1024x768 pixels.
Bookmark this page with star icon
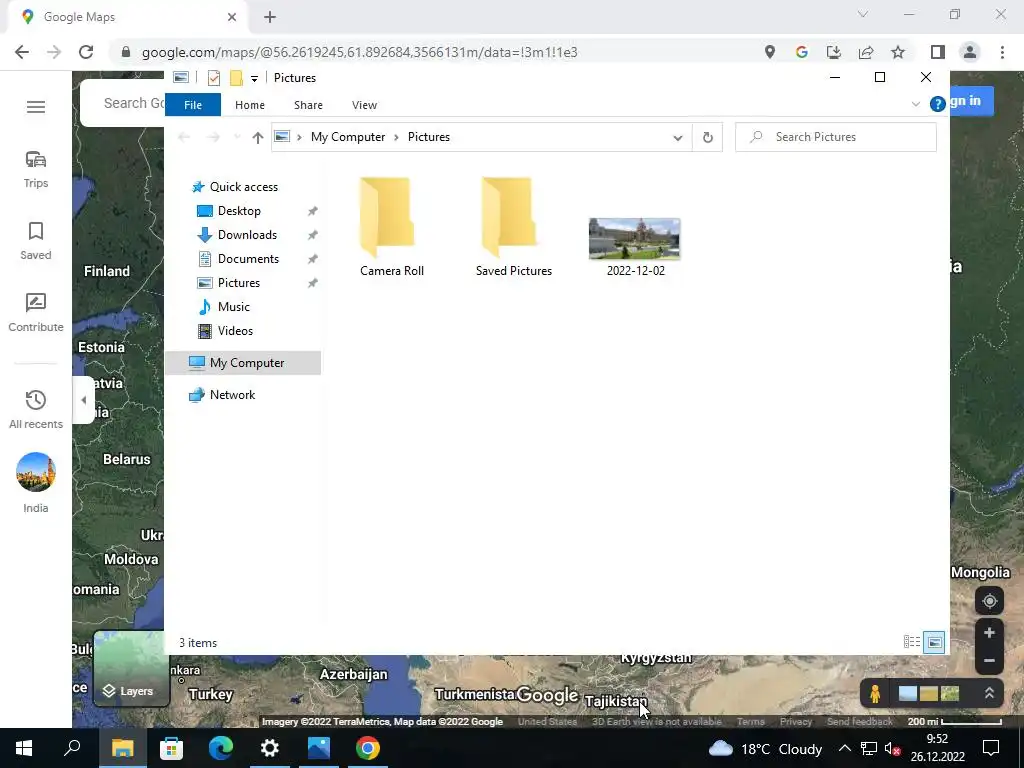click(x=898, y=52)
